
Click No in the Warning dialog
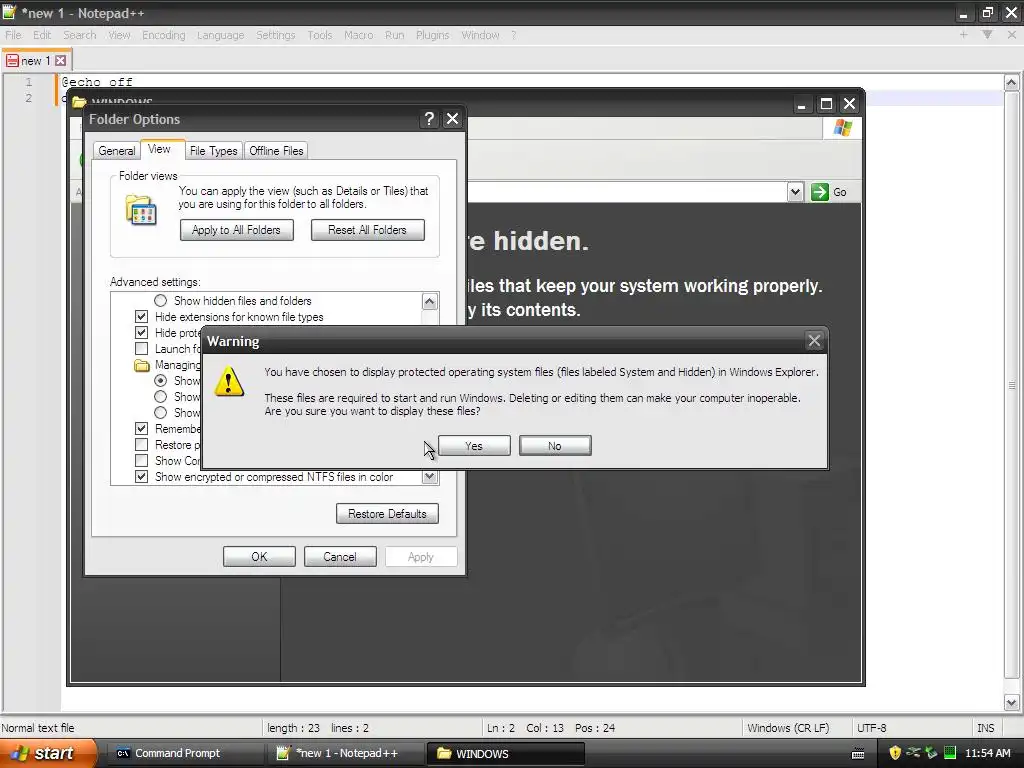tap(555, 446)
